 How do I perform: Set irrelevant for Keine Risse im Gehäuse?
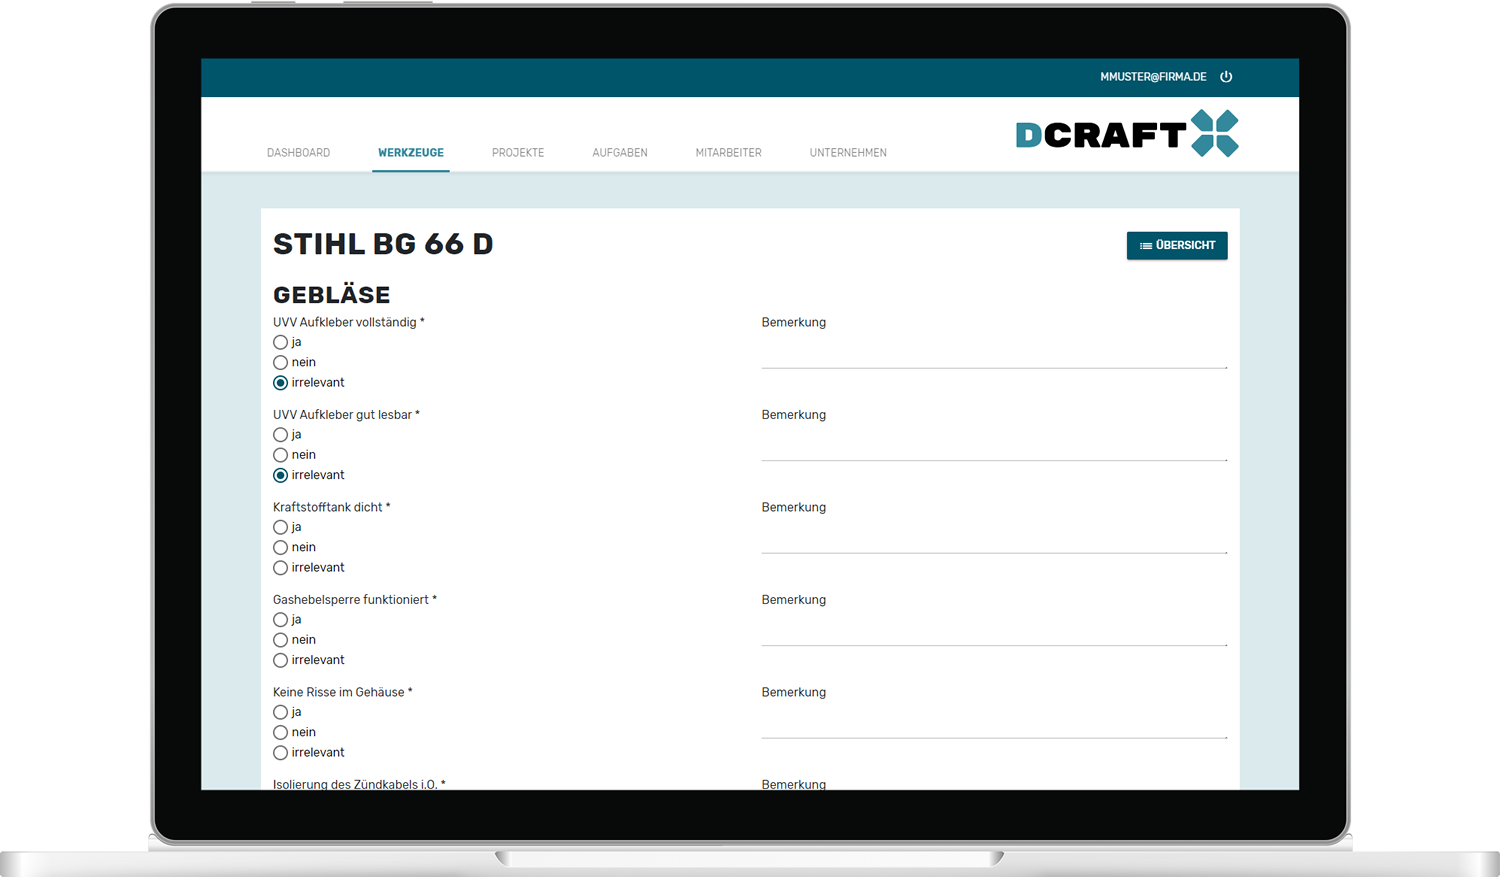(281, 753)
